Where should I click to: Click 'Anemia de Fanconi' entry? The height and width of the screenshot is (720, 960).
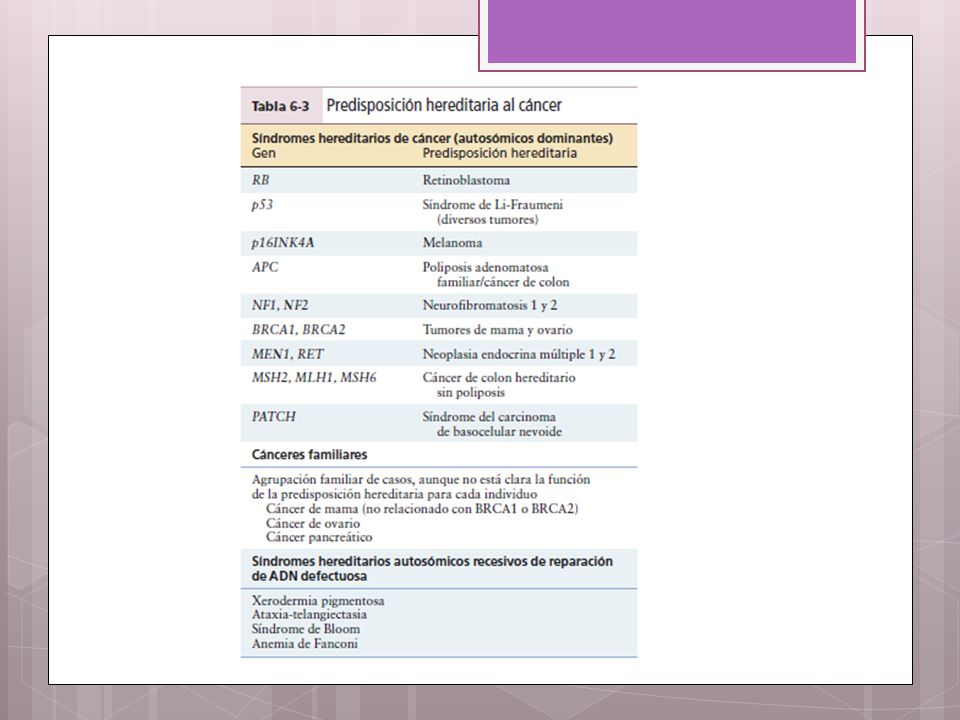(305, 644)
